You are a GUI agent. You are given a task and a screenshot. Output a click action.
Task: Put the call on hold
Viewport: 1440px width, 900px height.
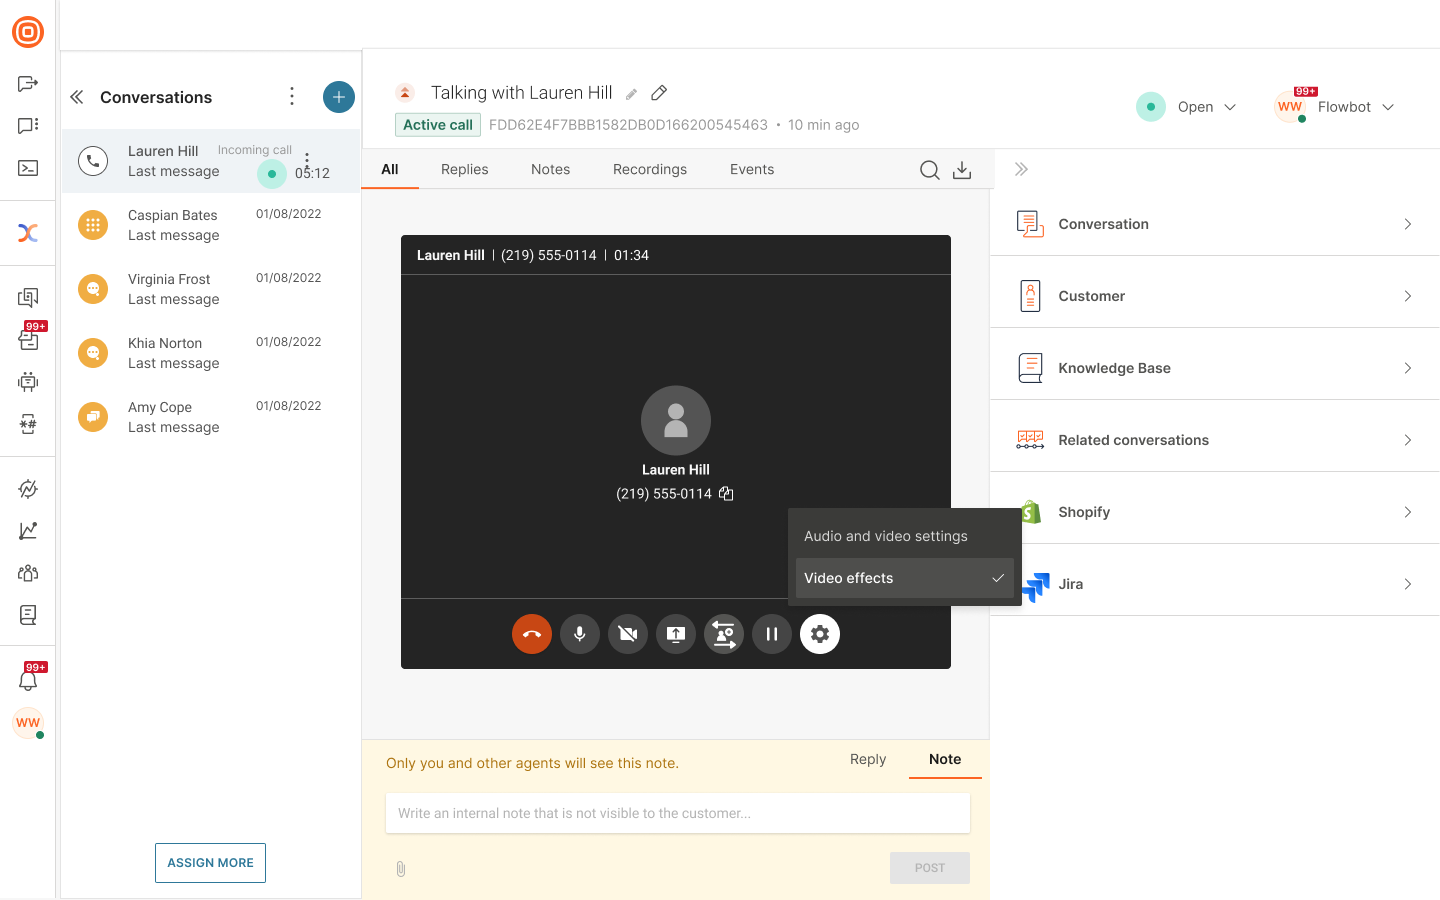(x=772, y=634)
